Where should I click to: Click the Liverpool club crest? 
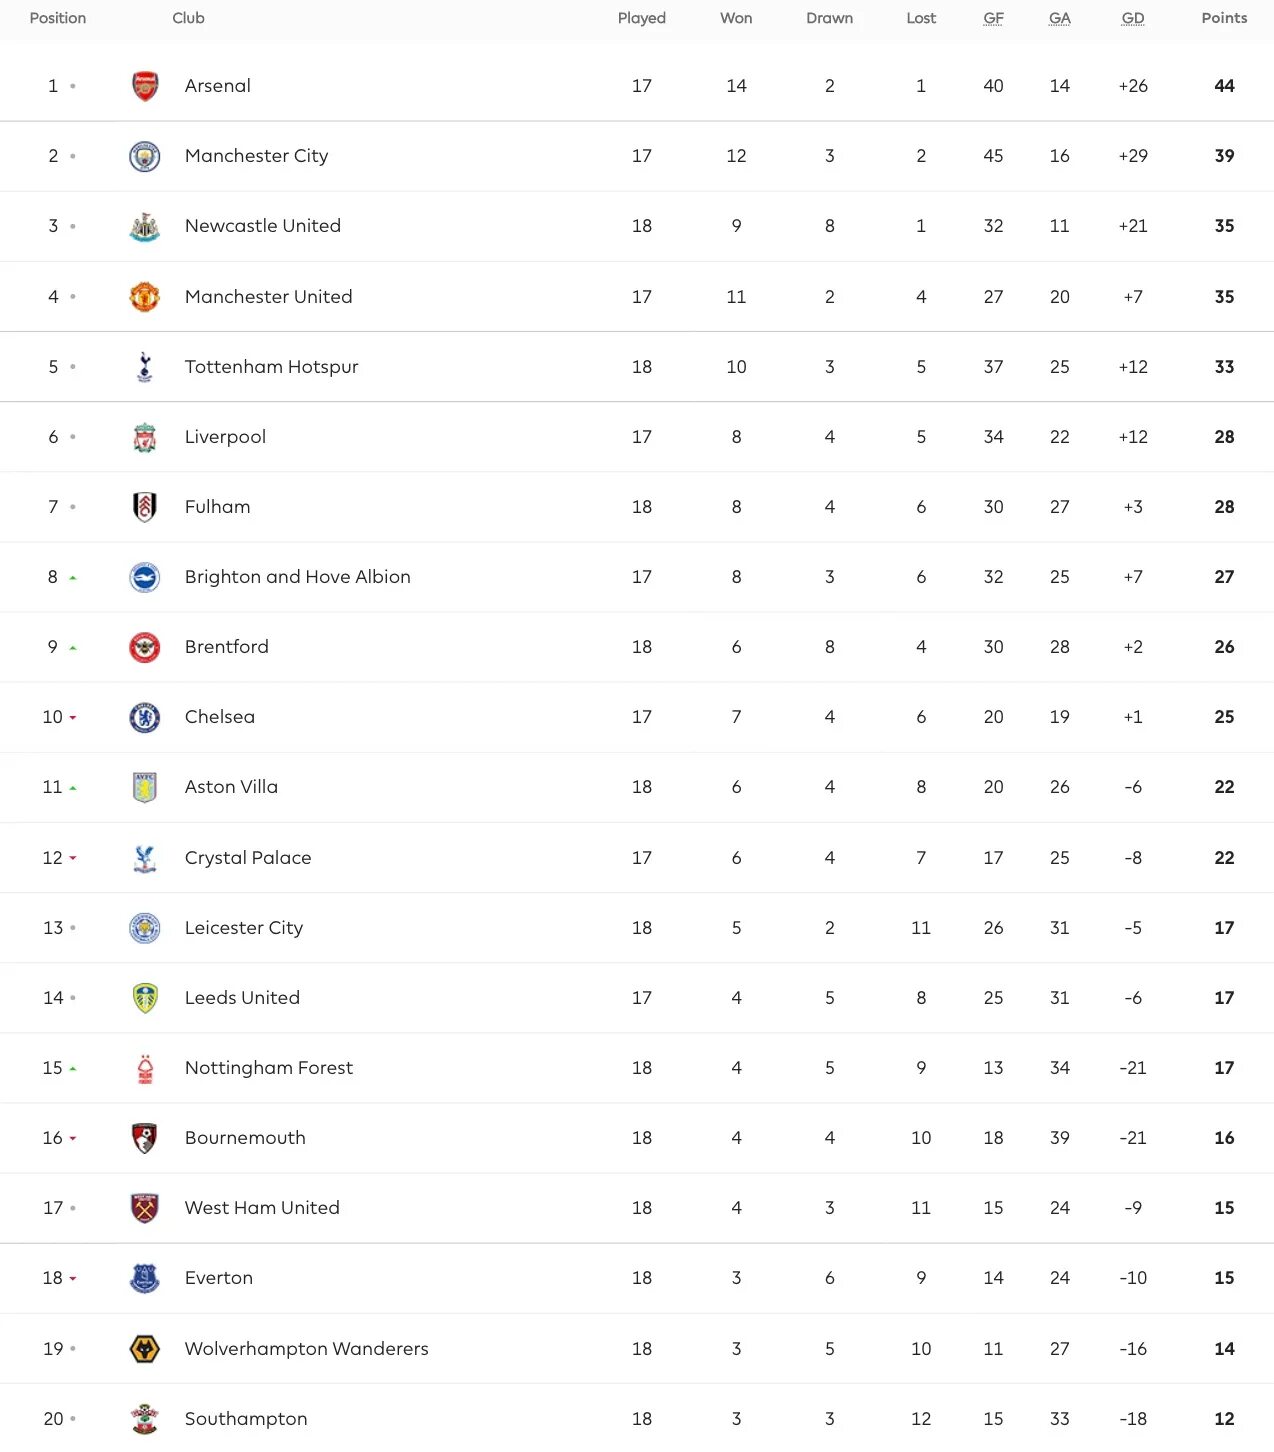145,437
